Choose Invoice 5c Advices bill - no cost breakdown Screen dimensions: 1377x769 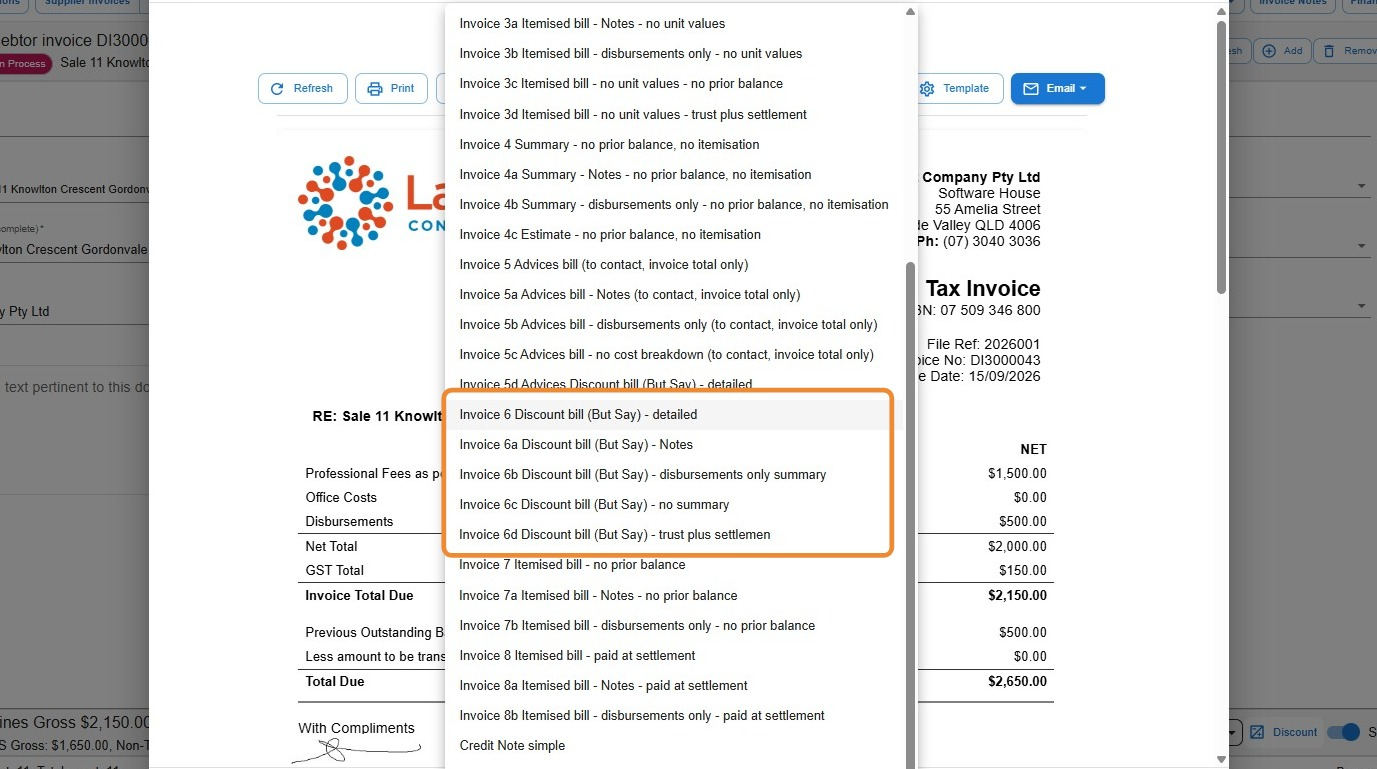point(676,354)
